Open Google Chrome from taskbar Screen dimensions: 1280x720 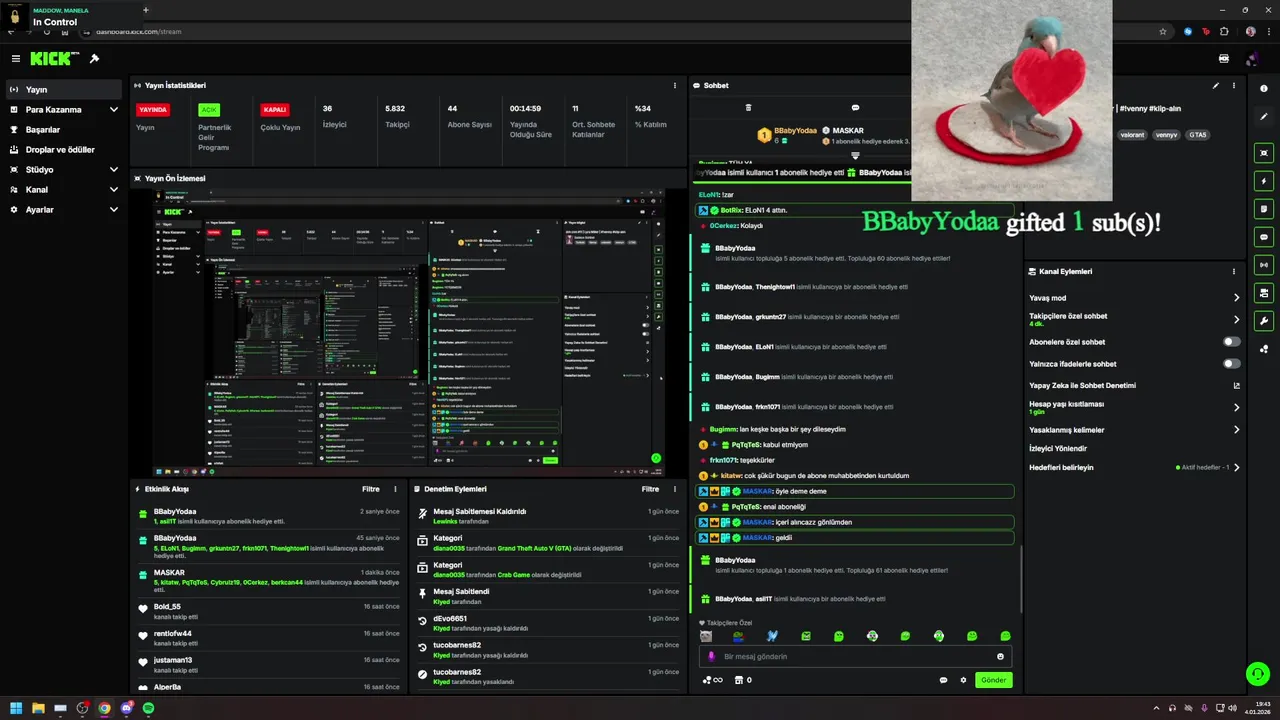(x=104, y=708)
